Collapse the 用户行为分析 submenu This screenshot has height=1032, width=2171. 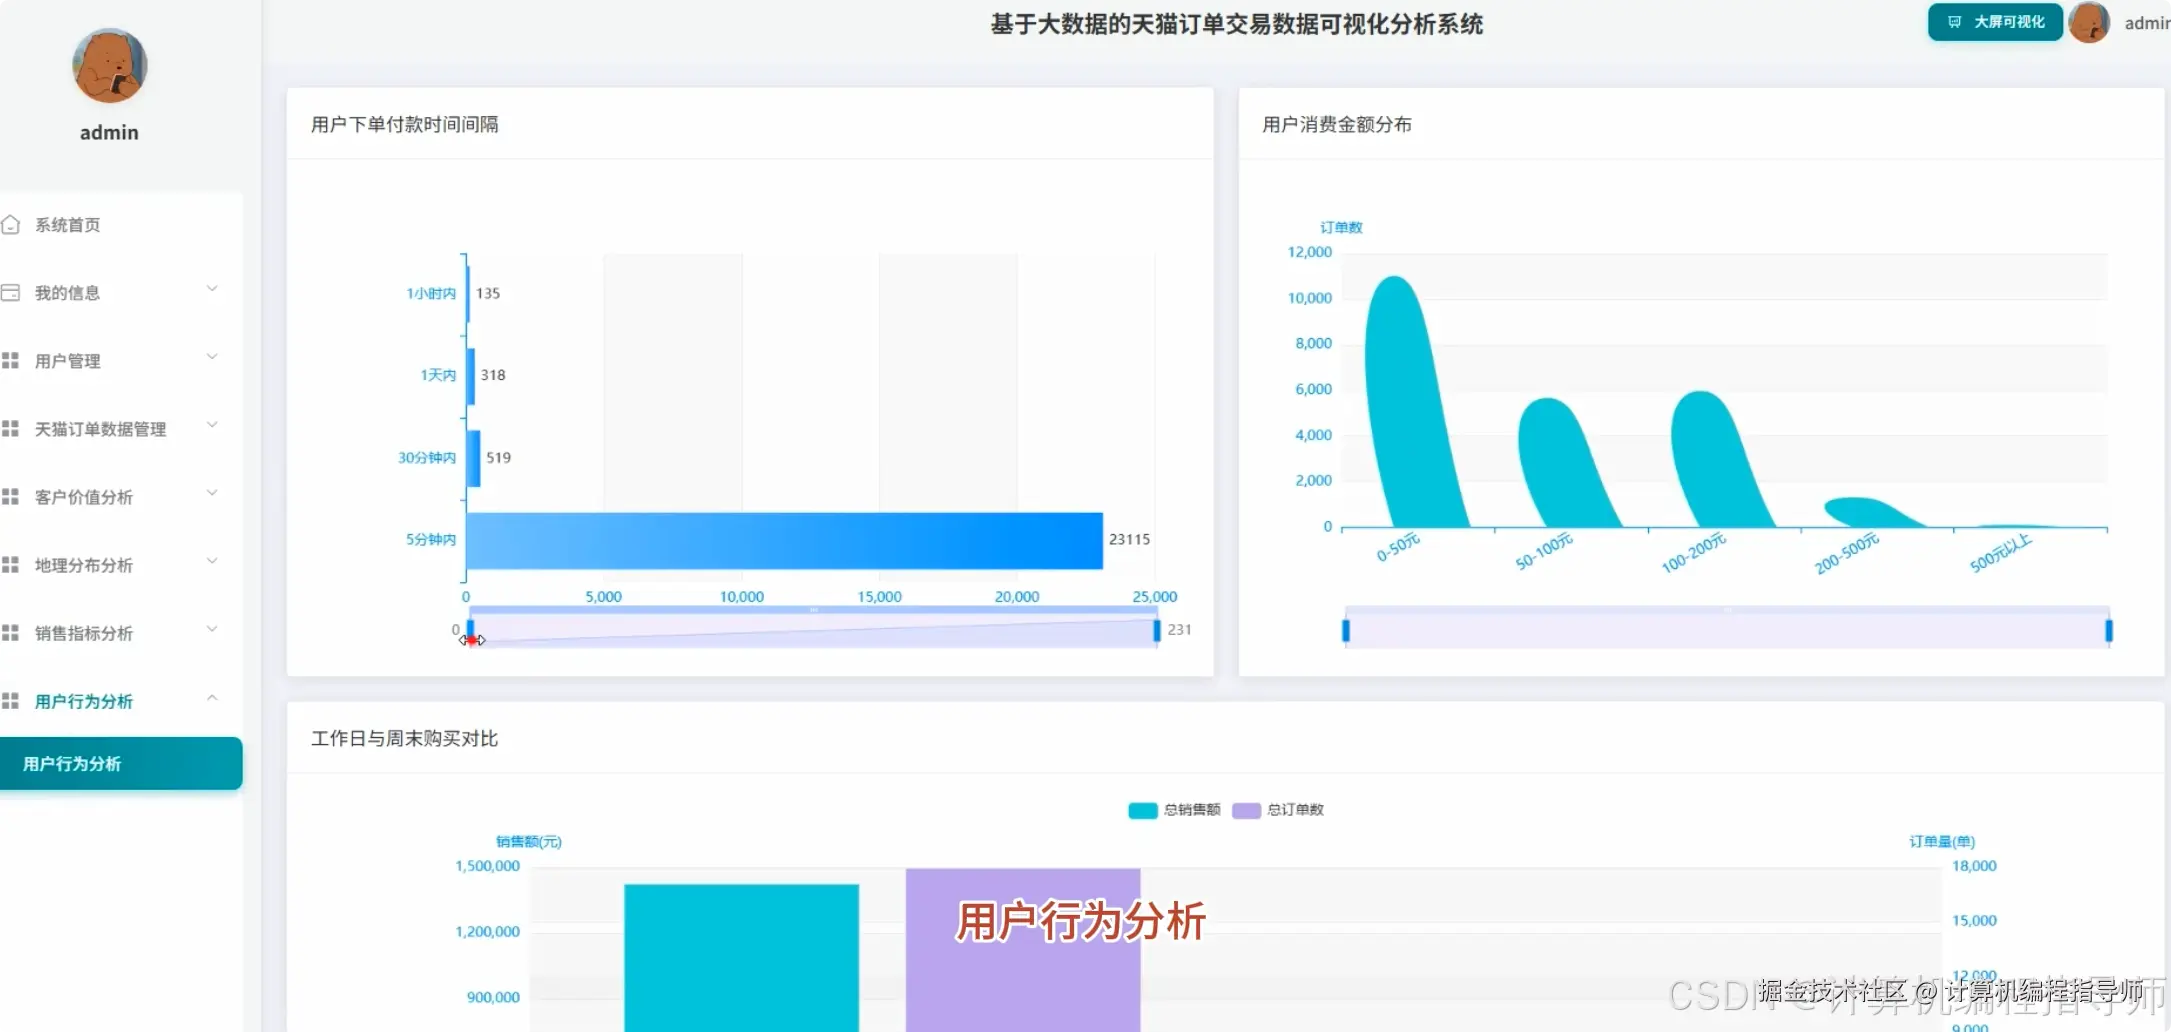click(211, 697)
